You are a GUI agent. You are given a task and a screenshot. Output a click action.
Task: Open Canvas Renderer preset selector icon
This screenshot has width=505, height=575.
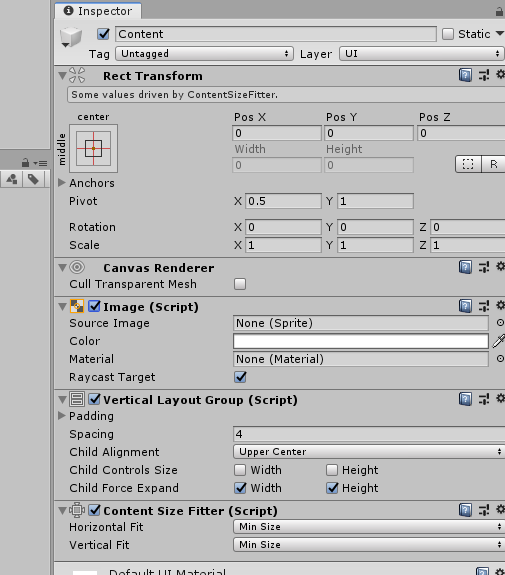(484, 267)
